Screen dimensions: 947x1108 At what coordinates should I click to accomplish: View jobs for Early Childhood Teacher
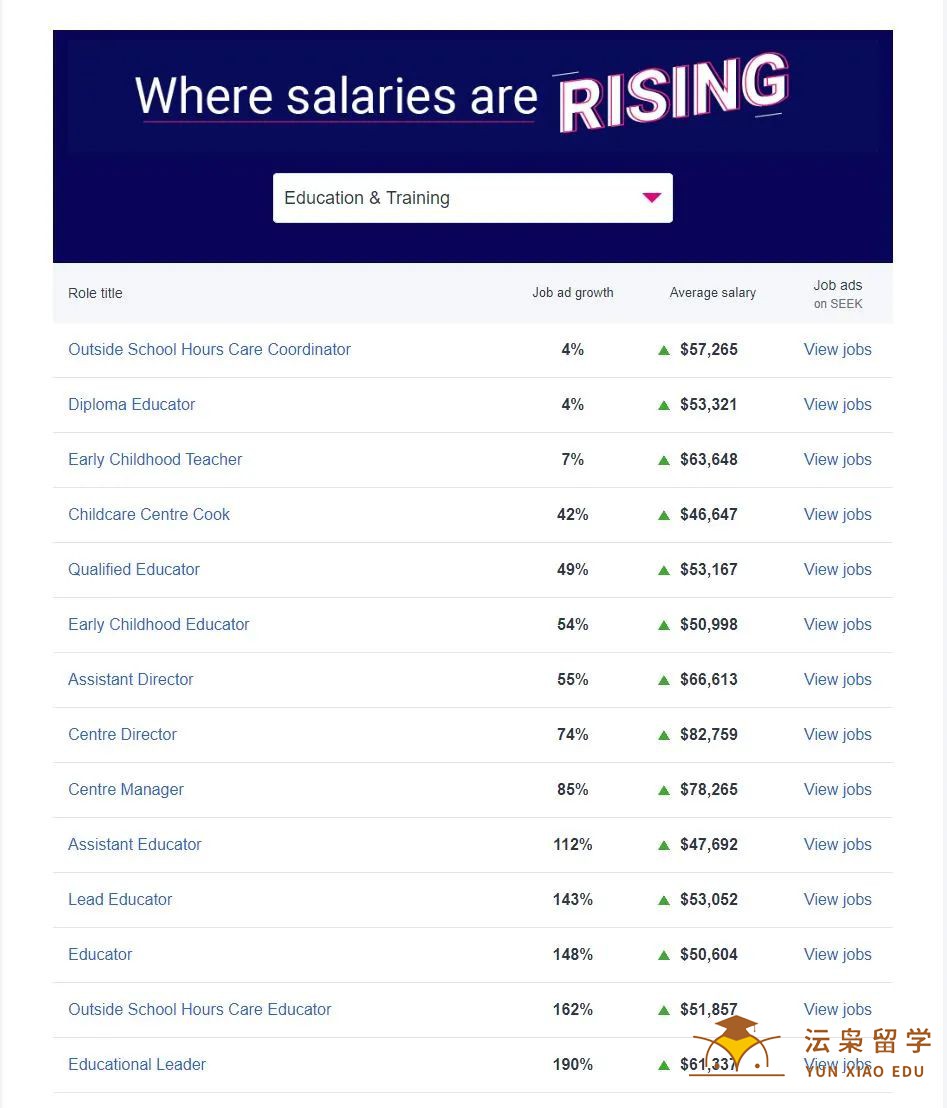(x=837, y=459)
